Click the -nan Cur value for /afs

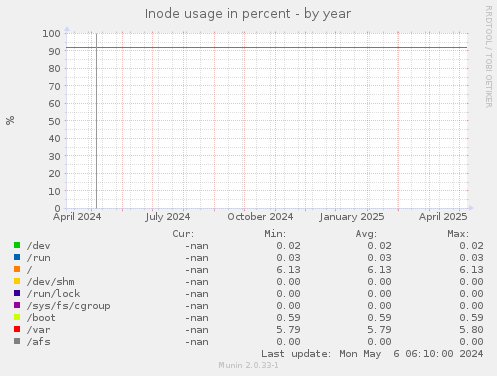(197, 342)
